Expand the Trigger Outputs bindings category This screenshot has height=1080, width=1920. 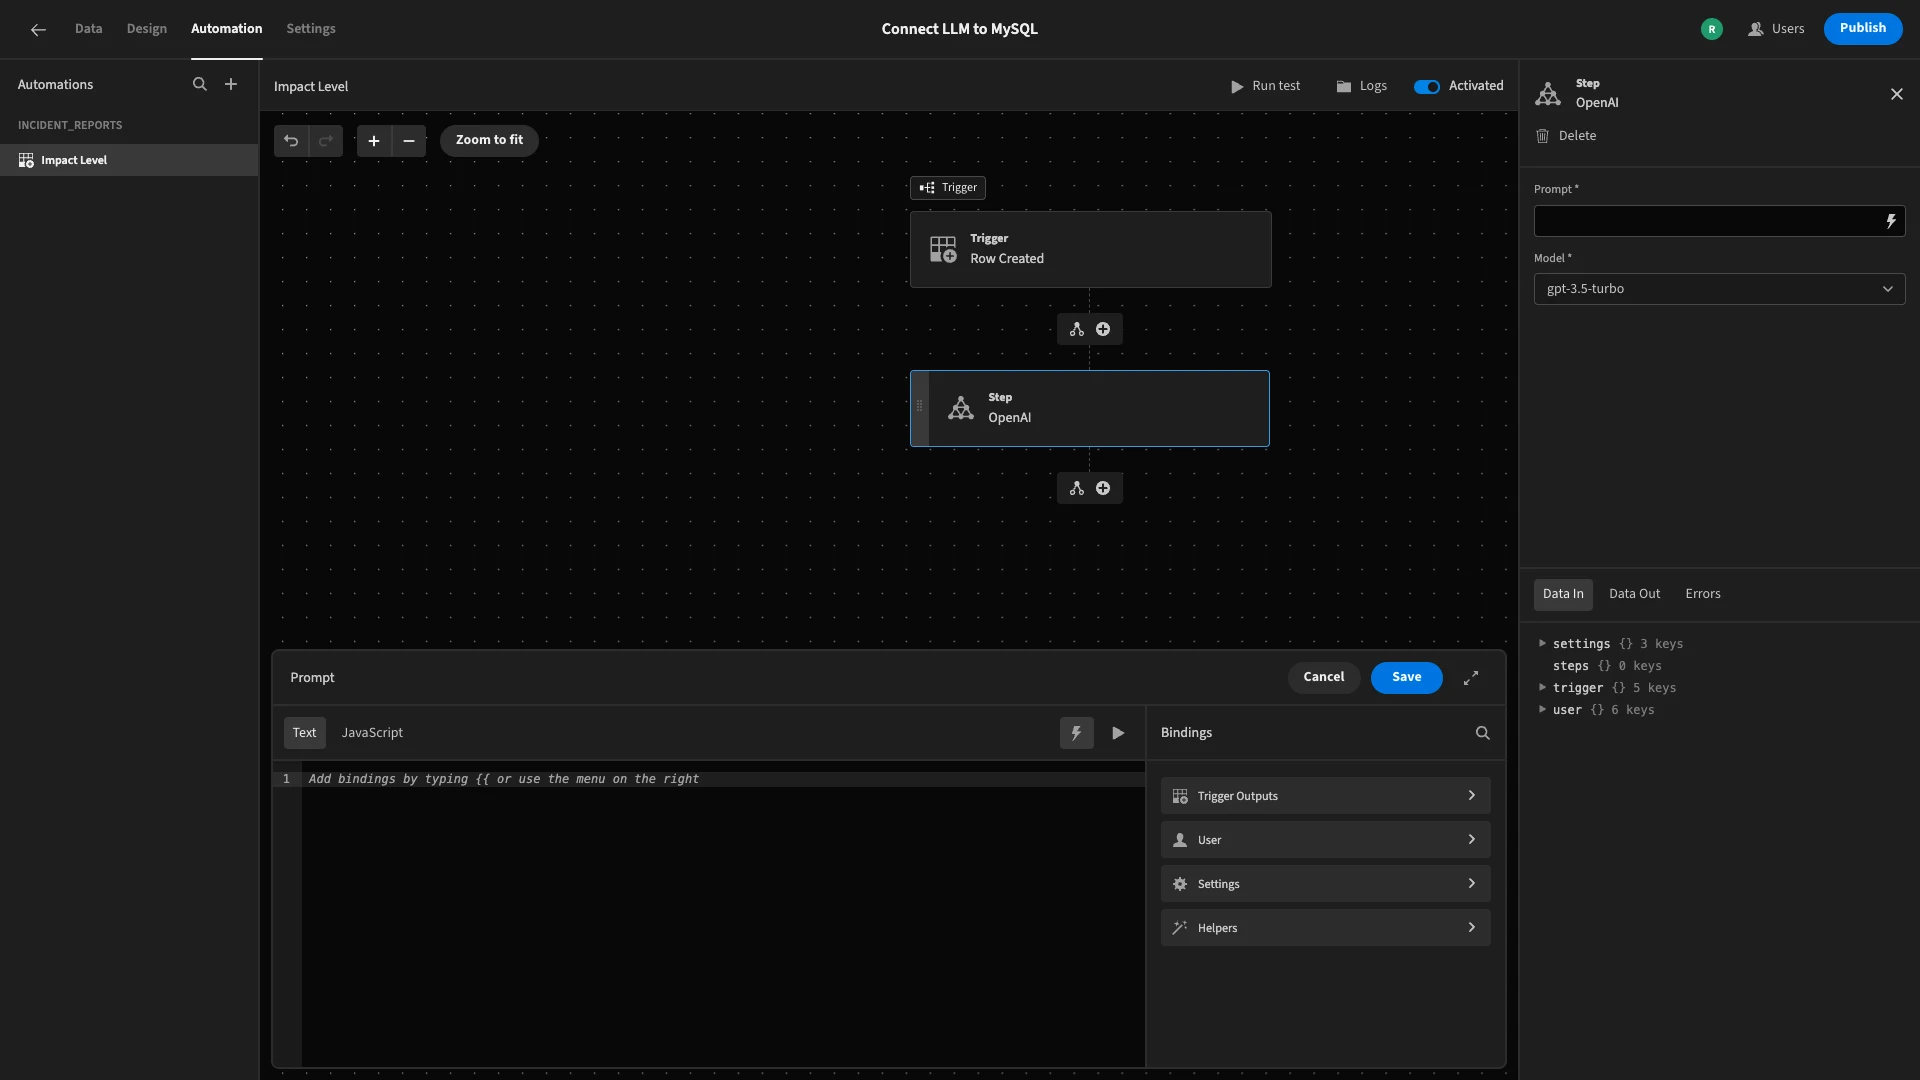1325,796
